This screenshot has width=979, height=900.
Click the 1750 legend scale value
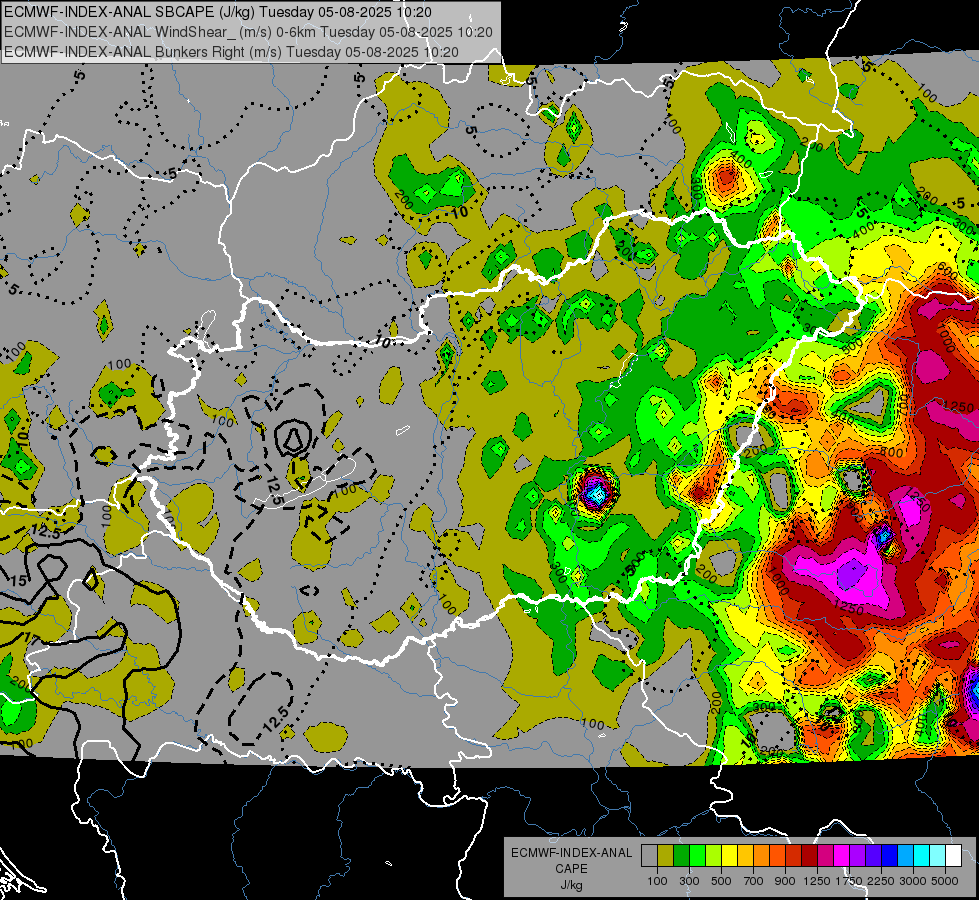click(850, 881)
